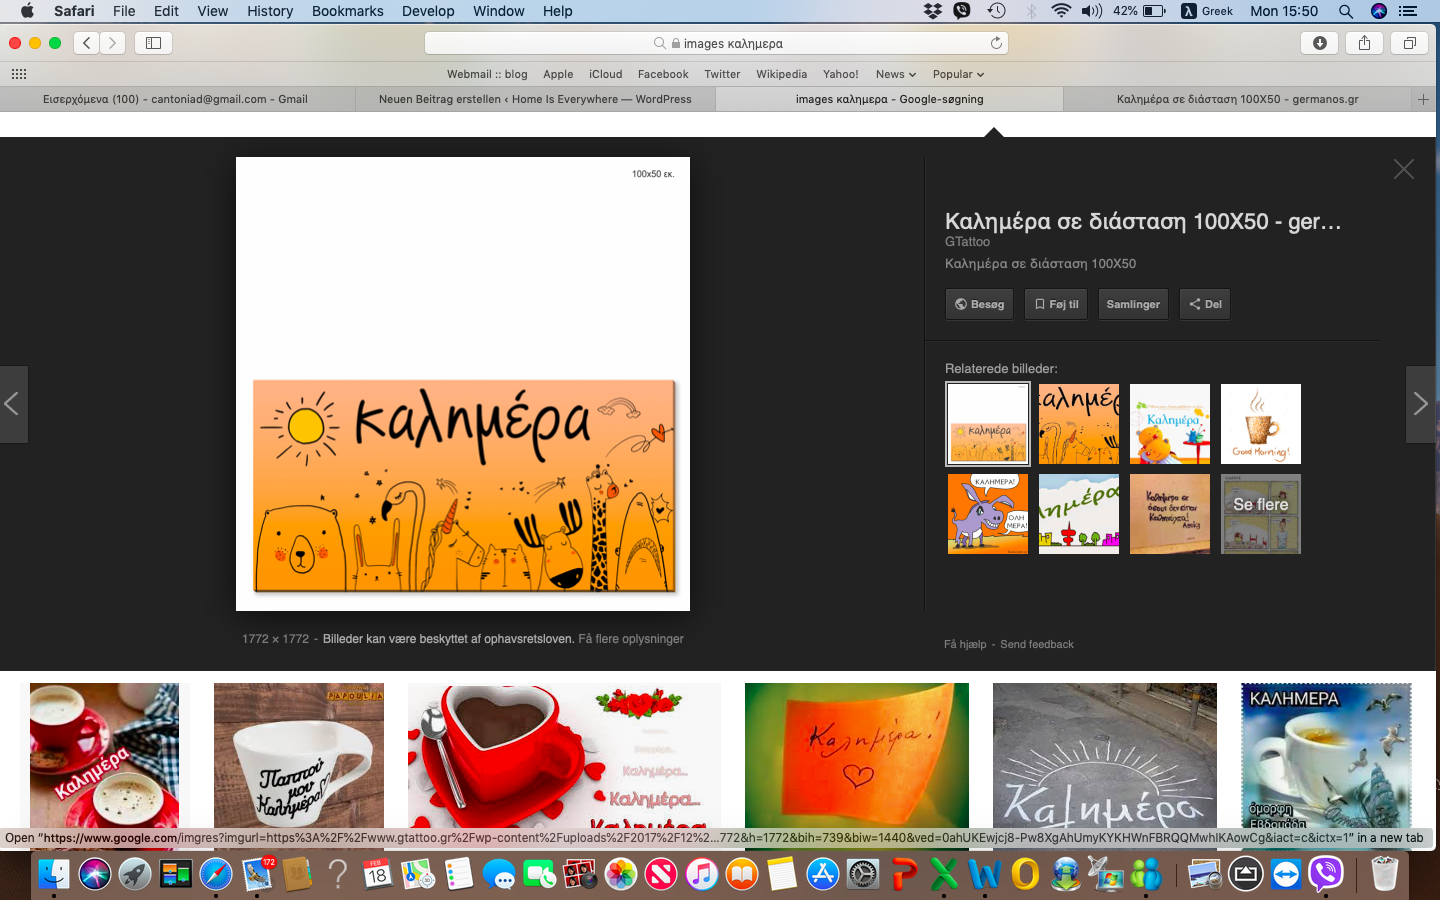
Task: Close the image preview panel
Action: (1404, 170)
